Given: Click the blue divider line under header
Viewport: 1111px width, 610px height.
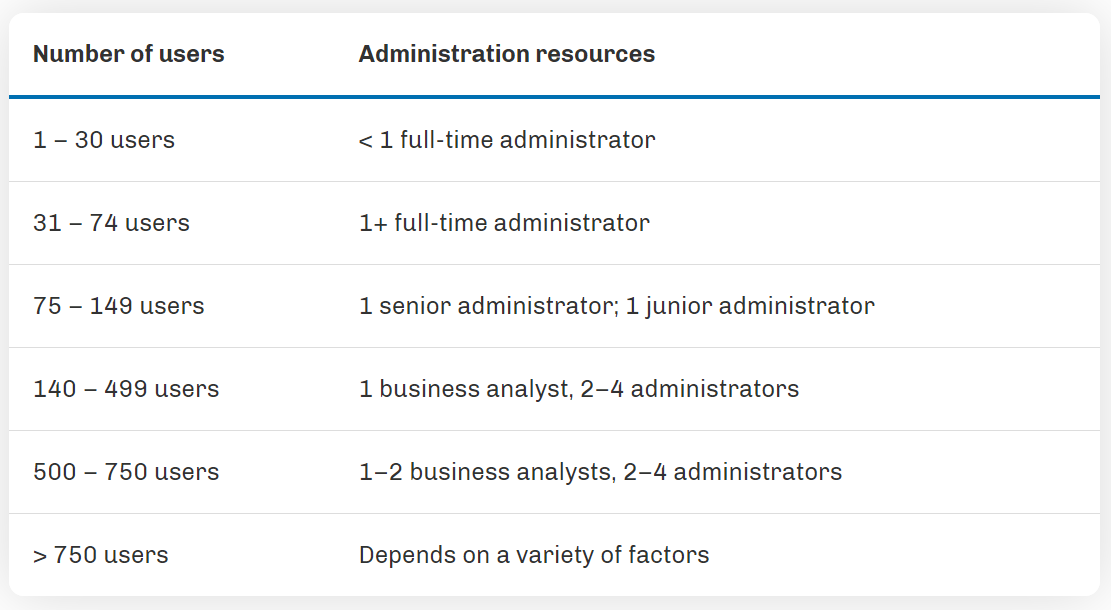Looking at the screenshot, I should (555, 97).
